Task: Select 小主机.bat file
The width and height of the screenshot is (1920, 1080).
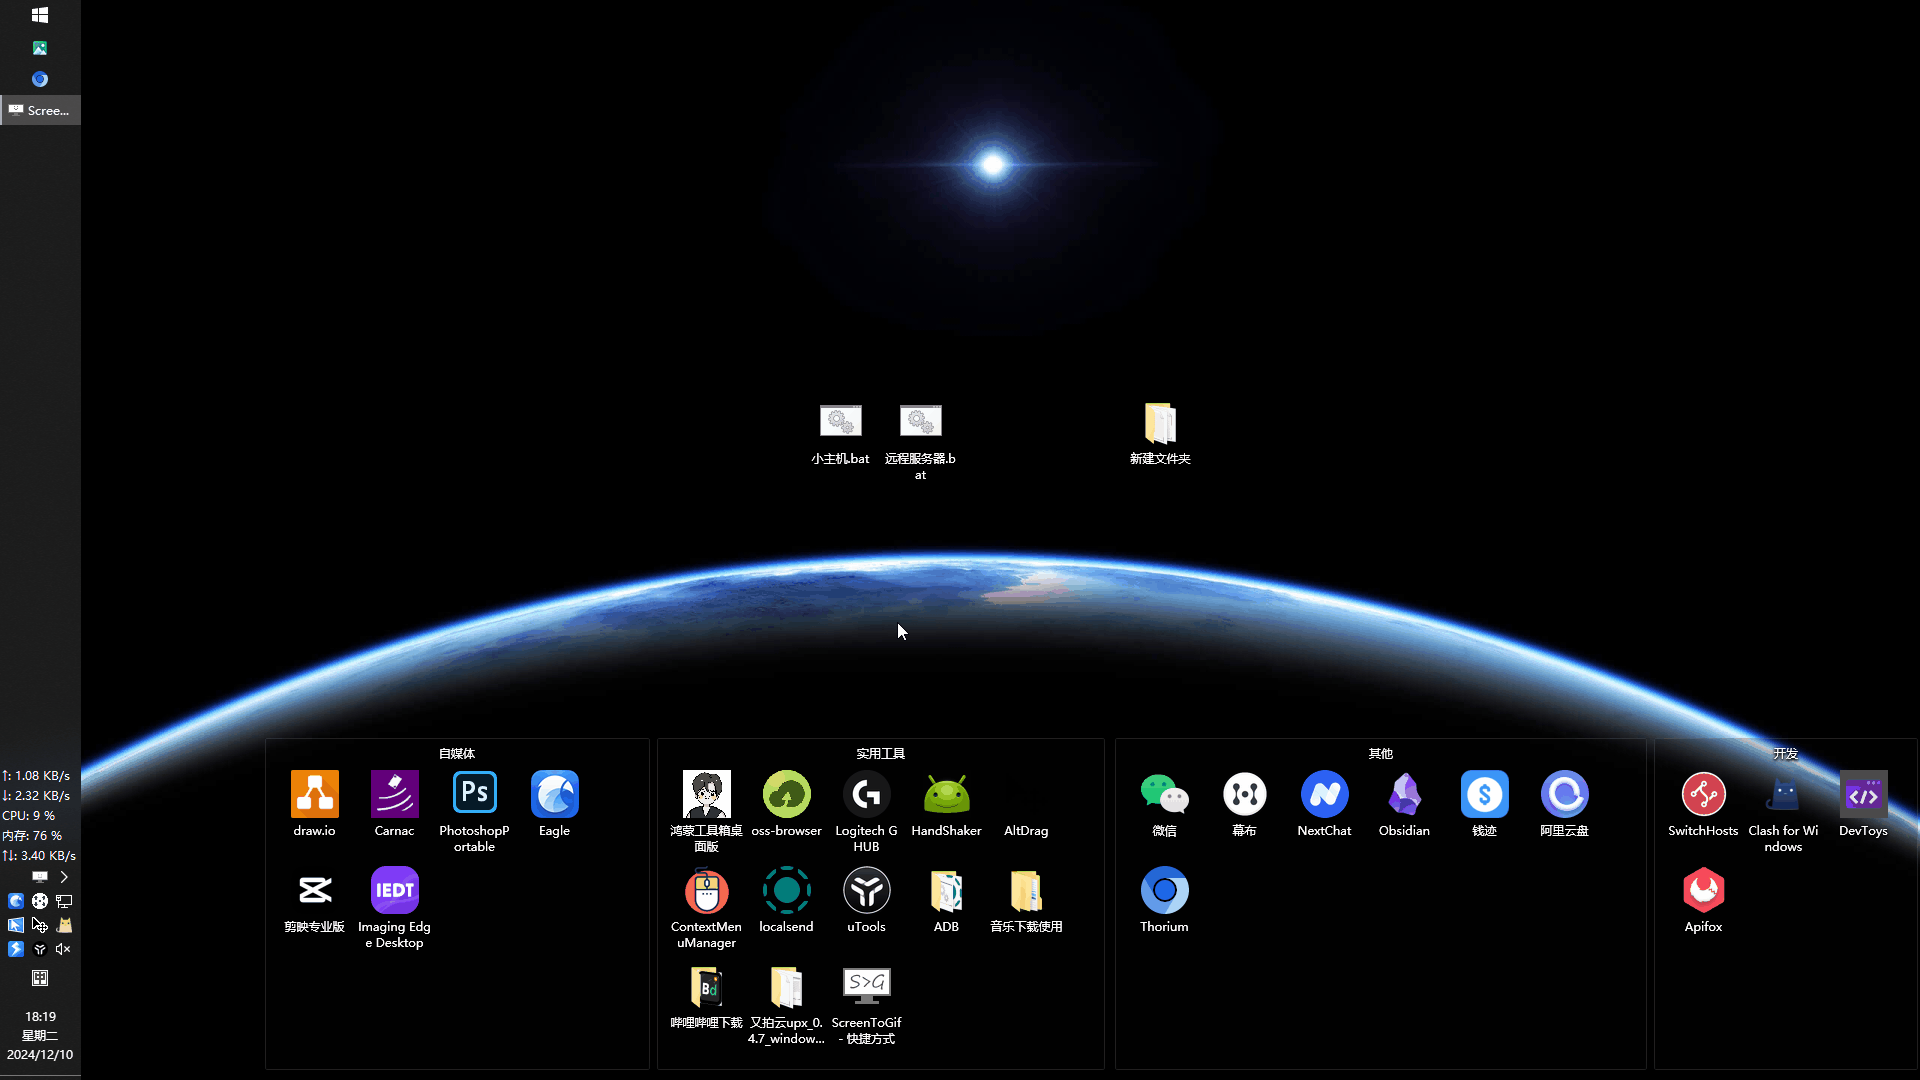Action: pos(840,434)
